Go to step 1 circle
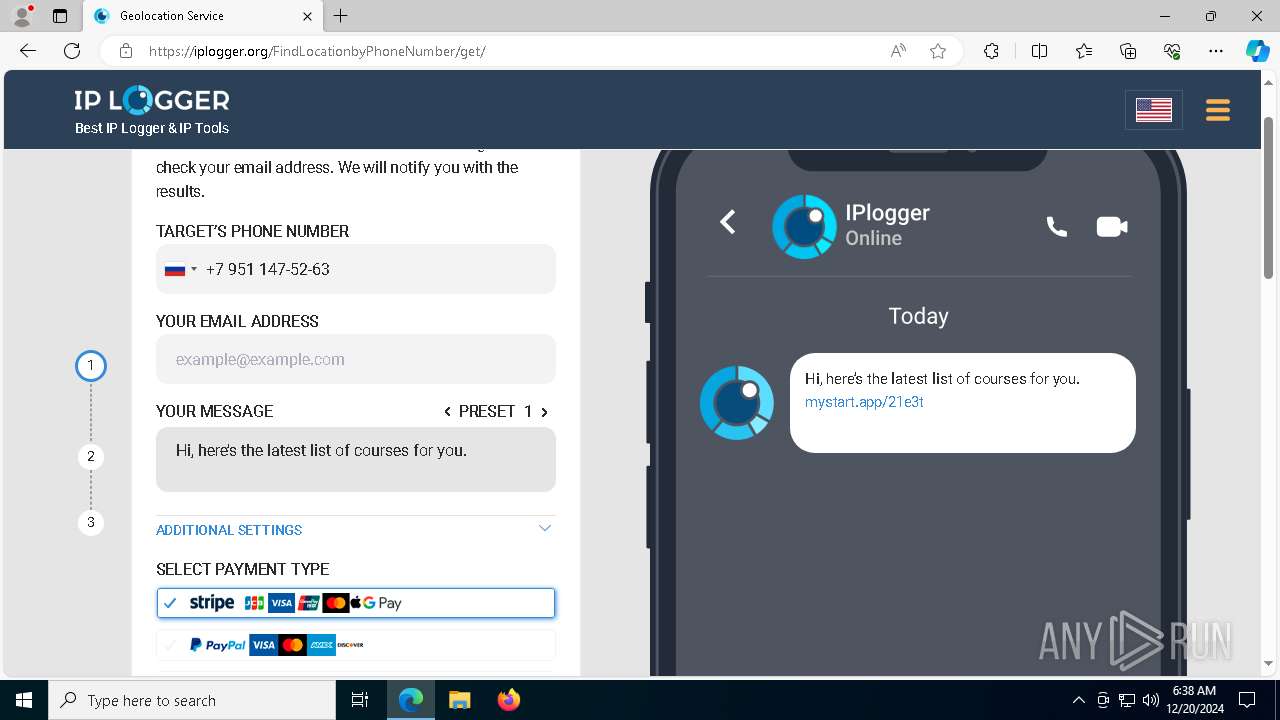The height and width of the screenshot is (720, 1280). [x=90, y=366]
